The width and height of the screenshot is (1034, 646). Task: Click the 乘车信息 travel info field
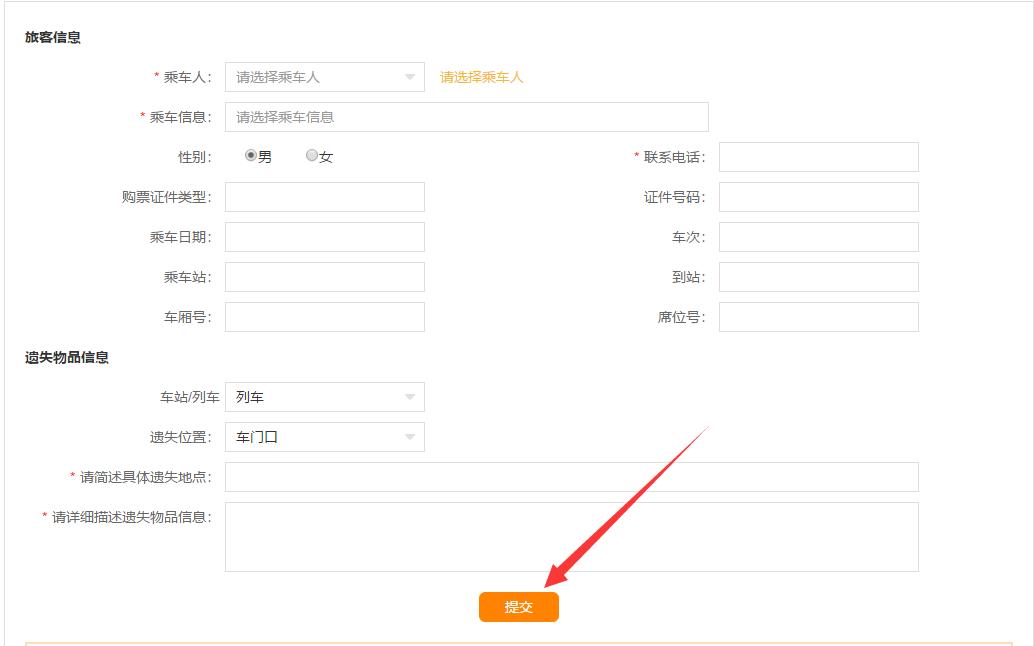468,116
